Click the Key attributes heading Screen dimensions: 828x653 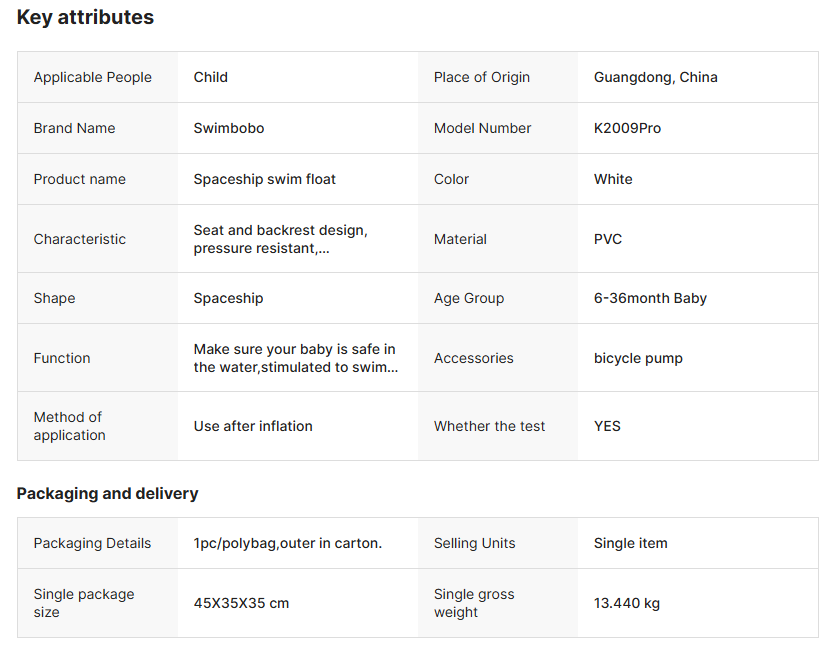pos(85,17)
